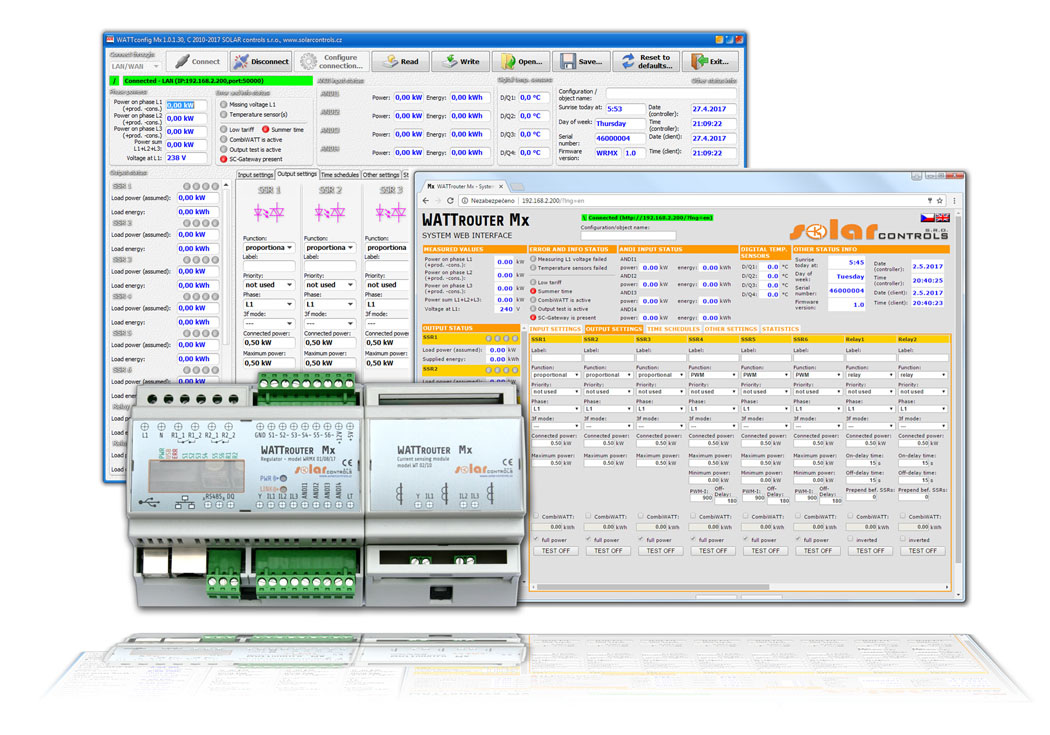
Task: Open web SSR5 Phase L1 dropdown
Action: (765, 408)
